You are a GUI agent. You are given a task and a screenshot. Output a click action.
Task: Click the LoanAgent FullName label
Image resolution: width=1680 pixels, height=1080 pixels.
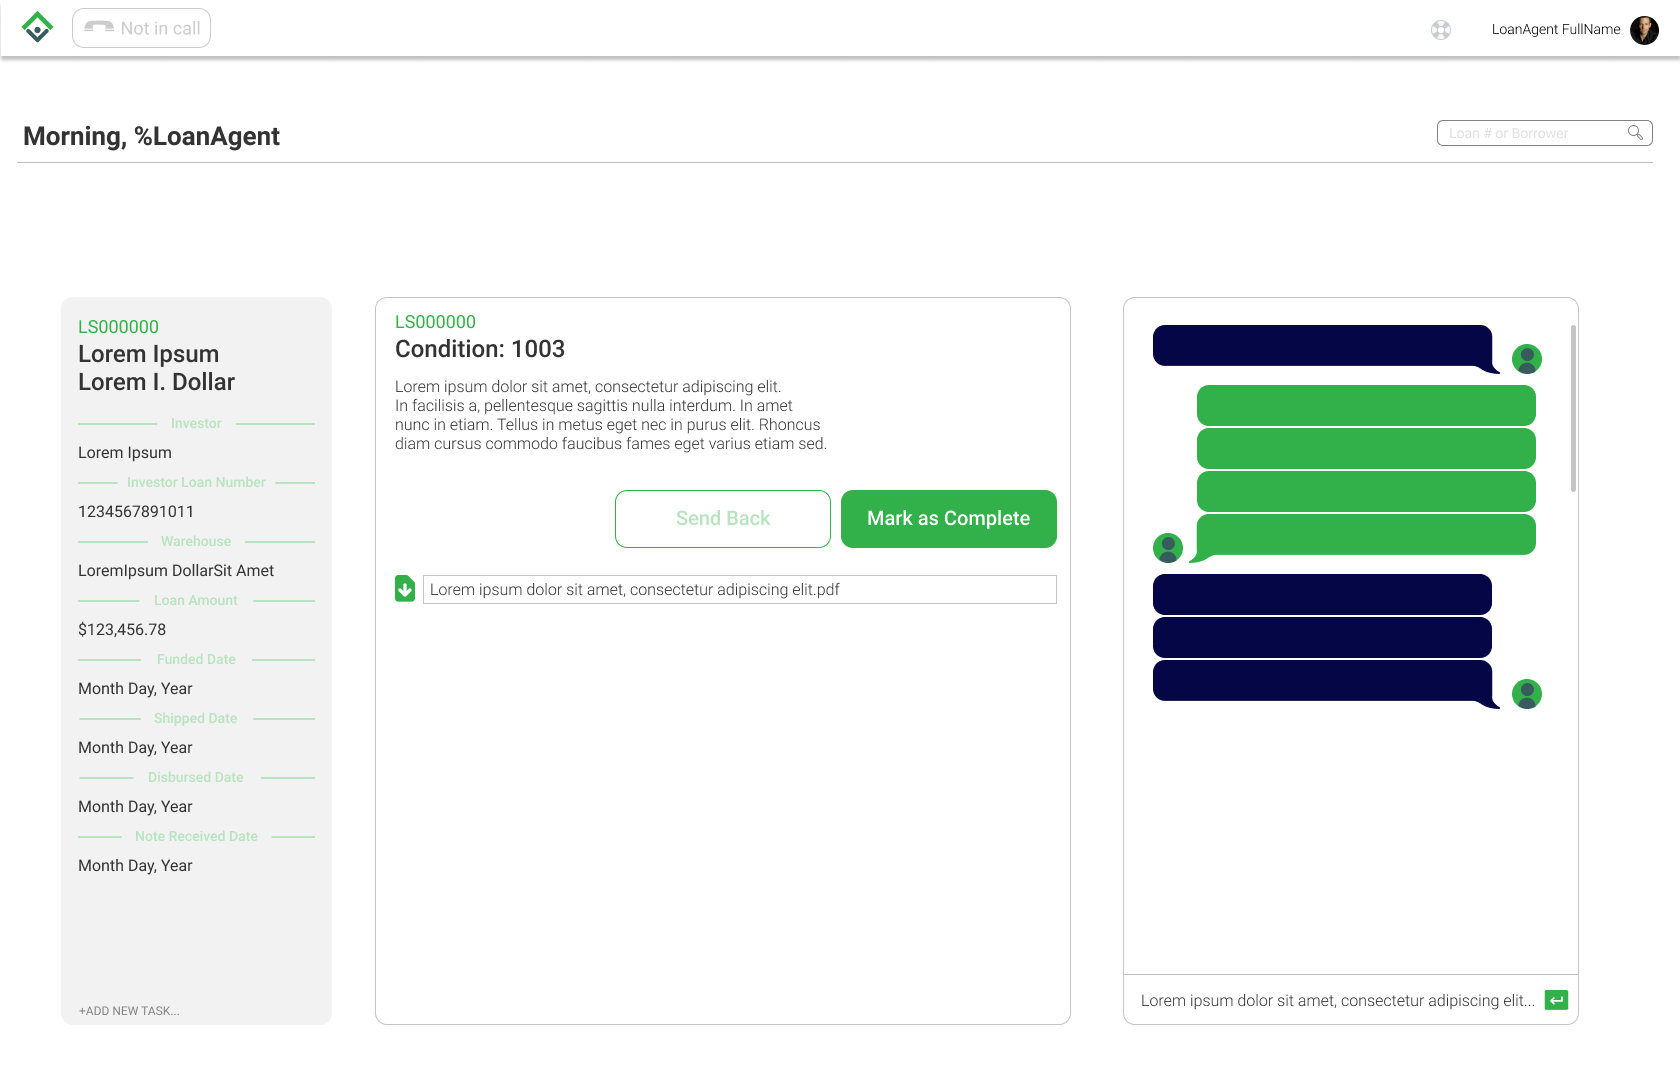coord(1556,29)
